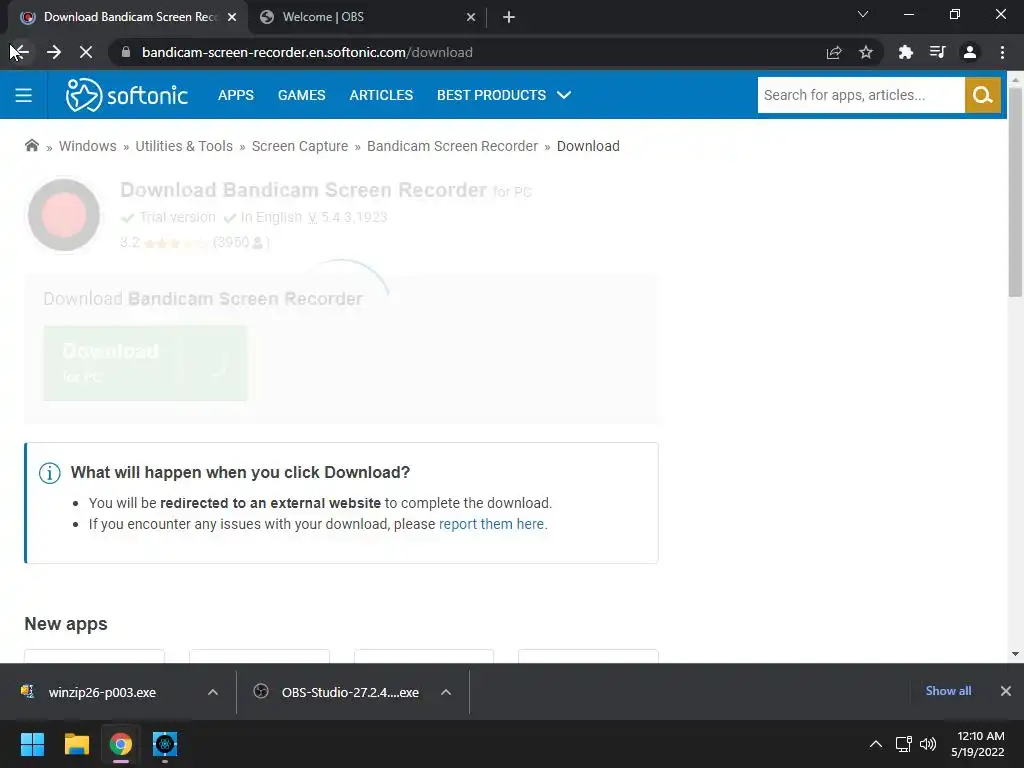
Task: Open ARTICLES navigation menu
Action: coord(381,95)
